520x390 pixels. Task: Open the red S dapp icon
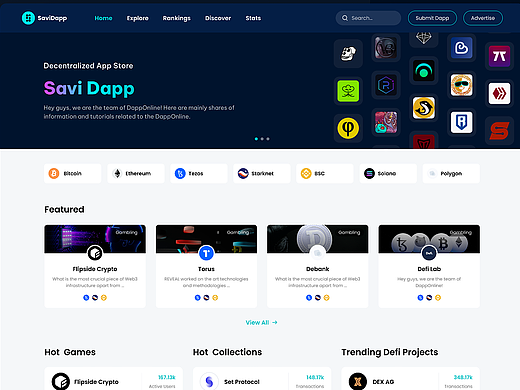coord(499,131)
